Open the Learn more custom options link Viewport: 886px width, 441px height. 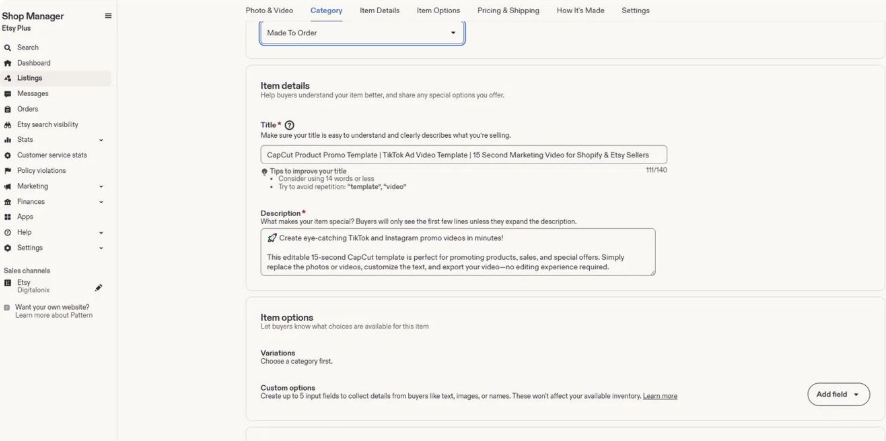point(660,396)
